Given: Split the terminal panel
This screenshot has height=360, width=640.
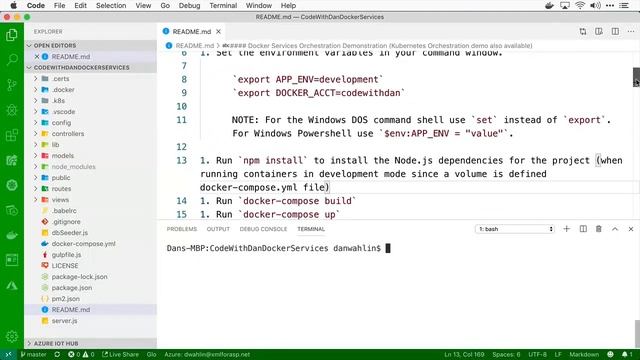Looking at the screenshot, I should pos(583,229).
